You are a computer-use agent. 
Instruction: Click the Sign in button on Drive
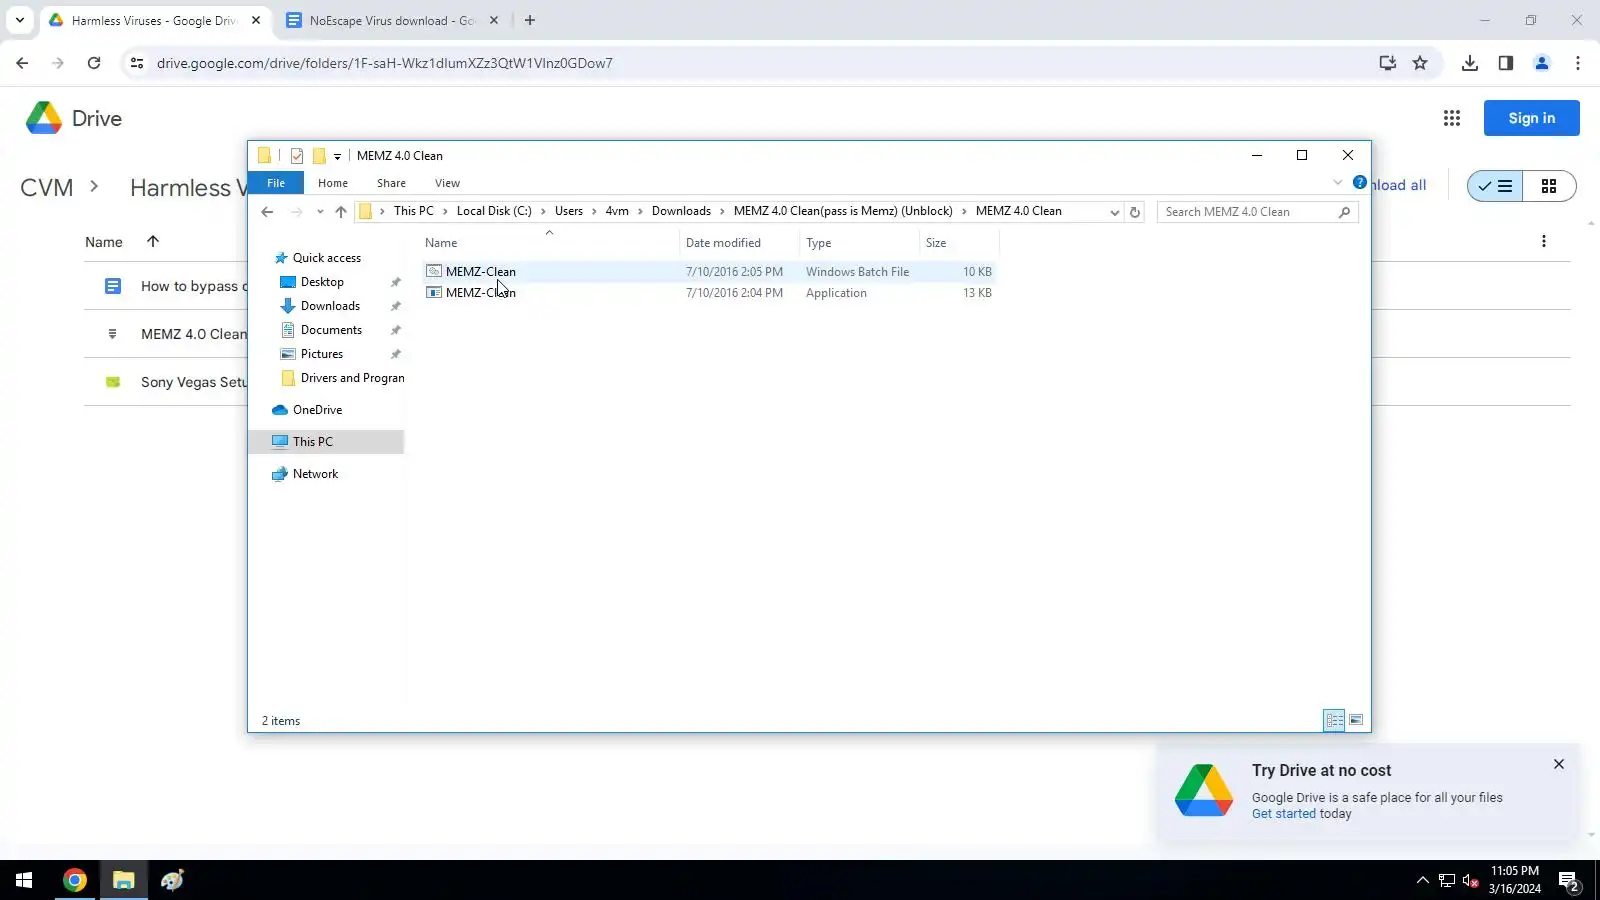[x=1532, y=118]
